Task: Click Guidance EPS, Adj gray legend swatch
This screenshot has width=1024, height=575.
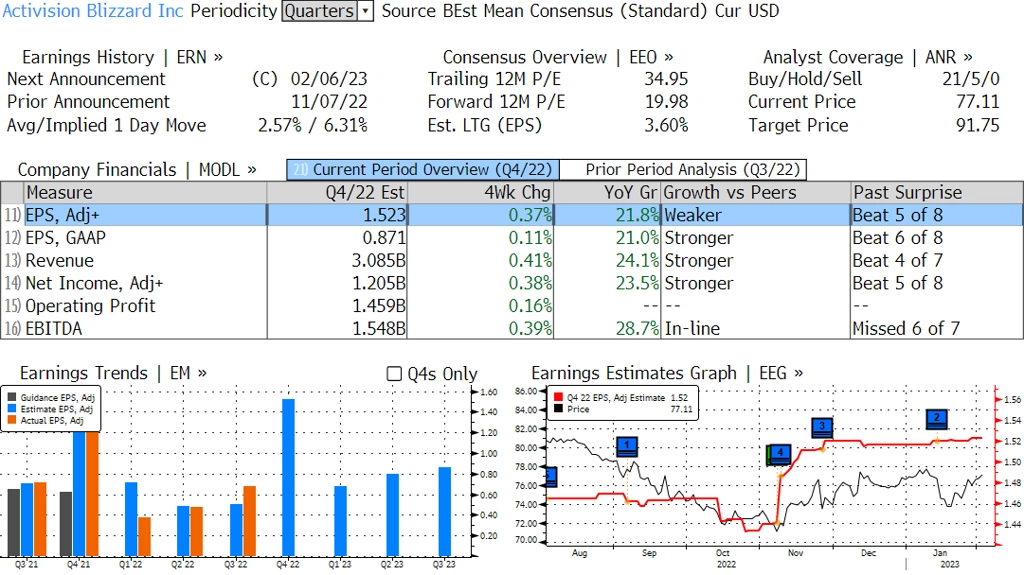Action: 12,397
